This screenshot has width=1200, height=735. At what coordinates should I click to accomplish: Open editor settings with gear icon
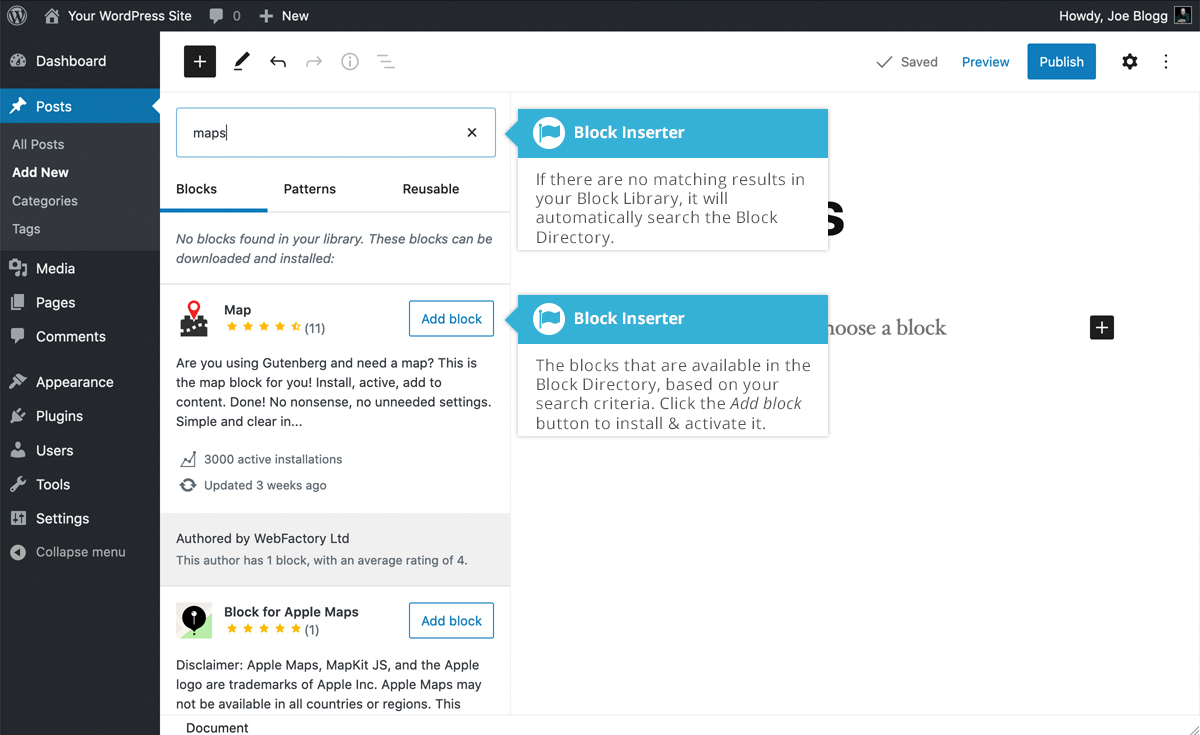[x=1129, y=61]
